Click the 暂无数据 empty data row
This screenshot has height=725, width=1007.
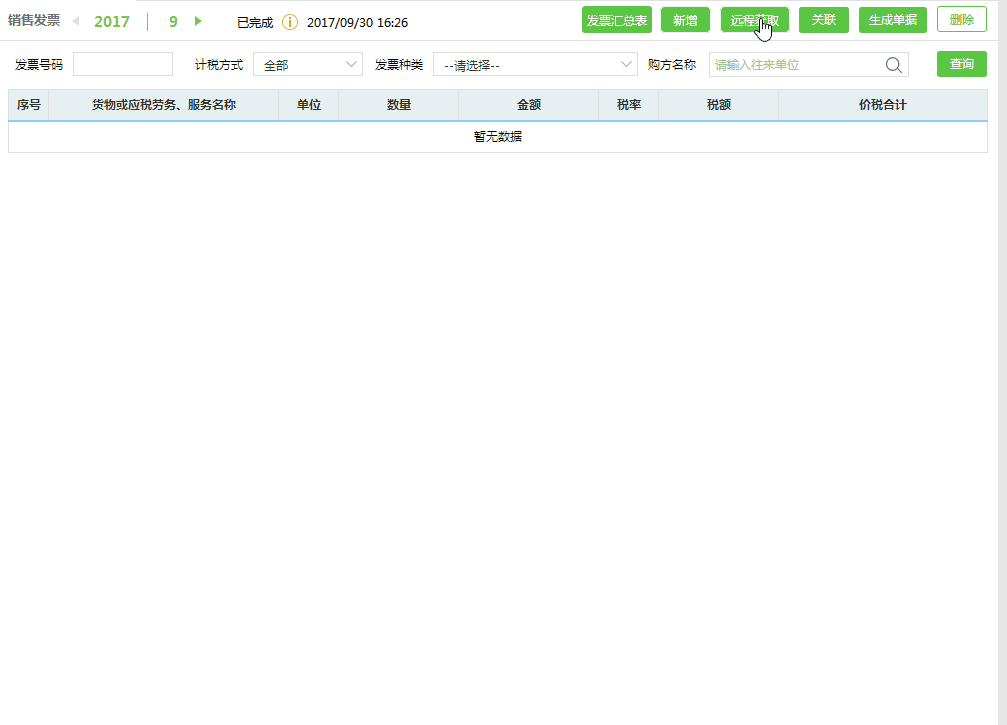coord(497,136)
